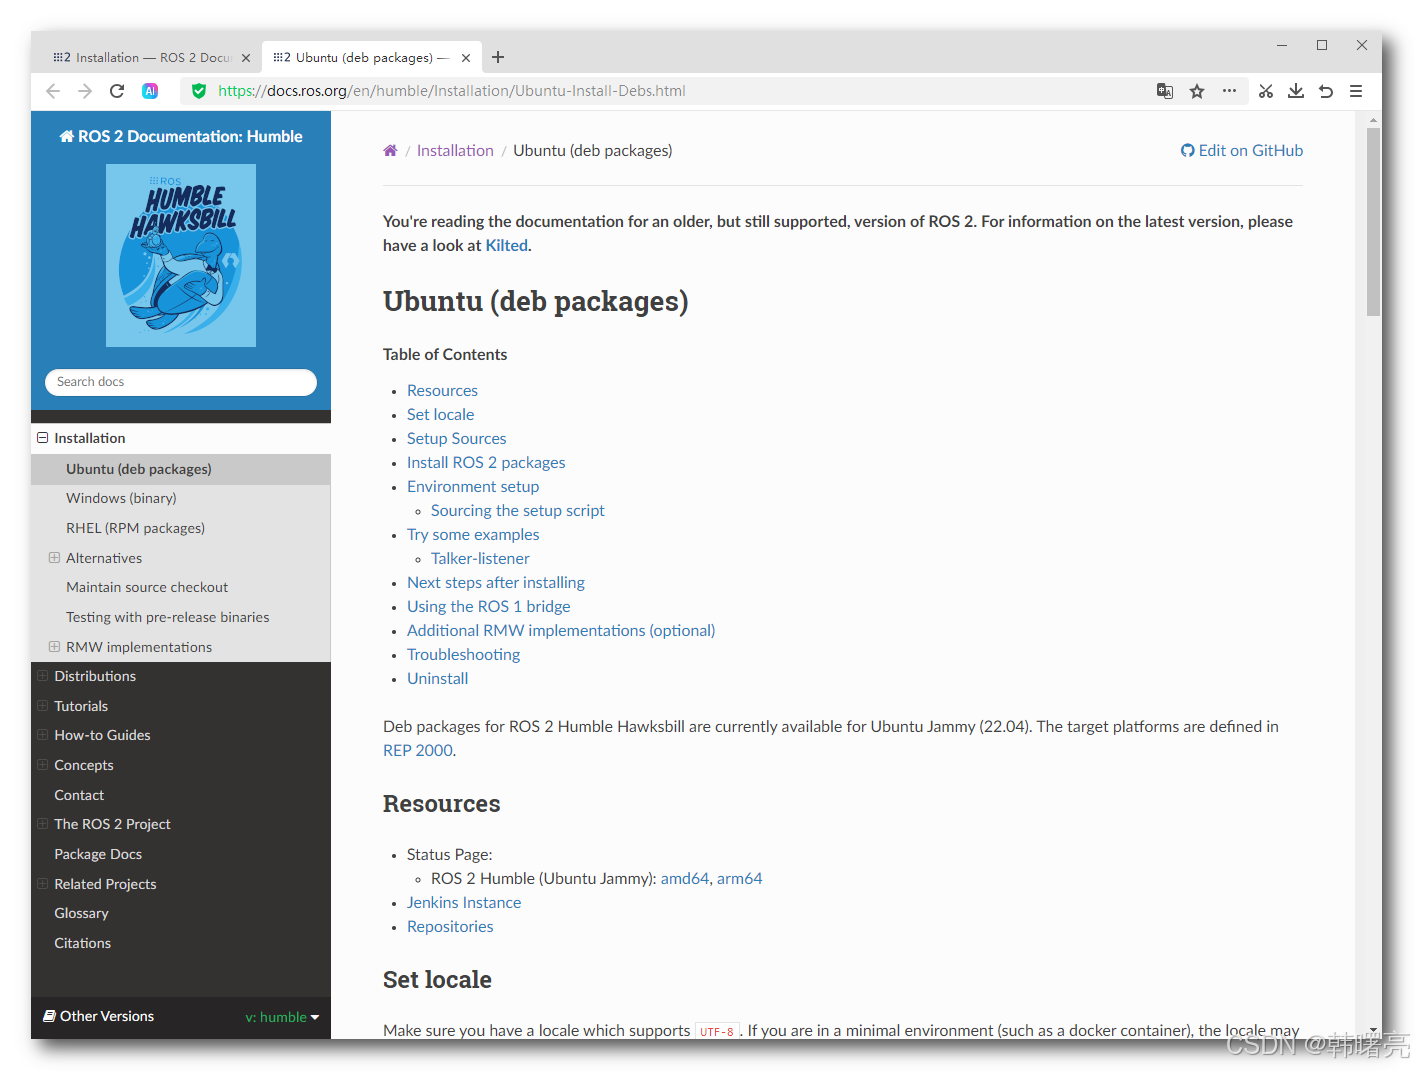
Task: Select Ubuntu (deb packages) in the sidebar
Action: tap(181, 469)
